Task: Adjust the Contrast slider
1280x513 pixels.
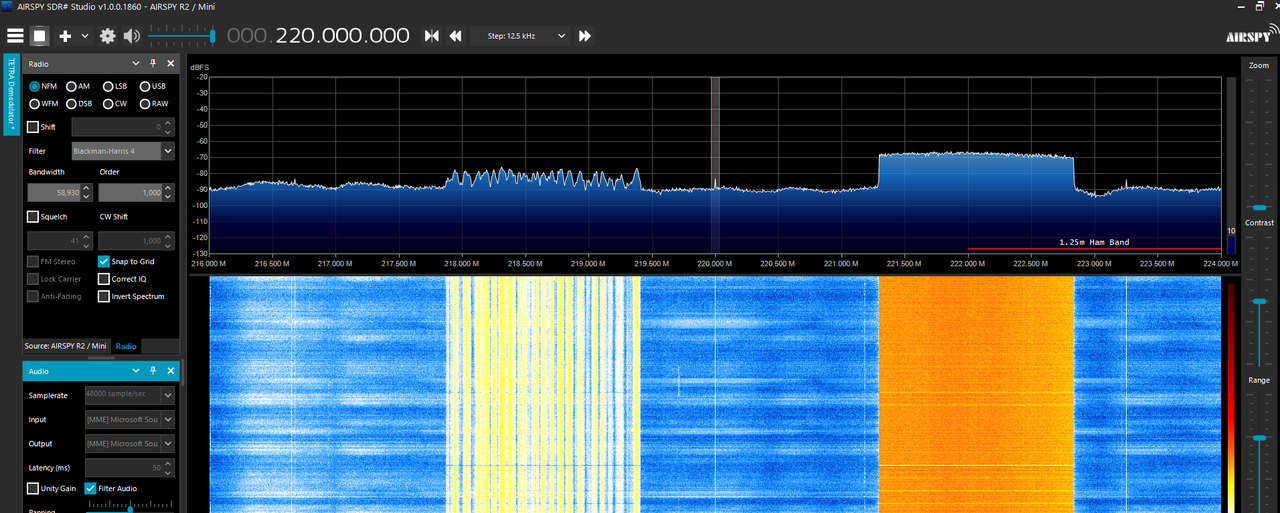Action: [x=1258, y=300]
